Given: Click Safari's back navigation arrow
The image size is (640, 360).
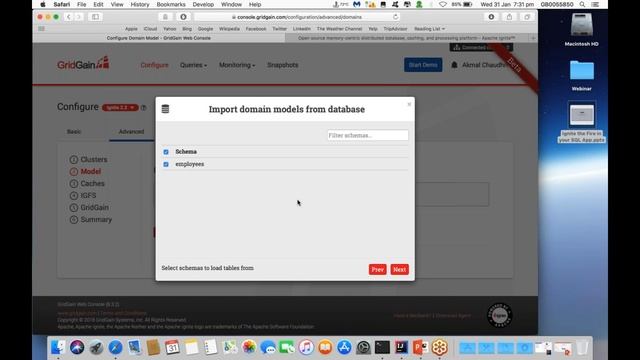Looking at the screenshot, I should pyautogui.click(x=69, y=17).
